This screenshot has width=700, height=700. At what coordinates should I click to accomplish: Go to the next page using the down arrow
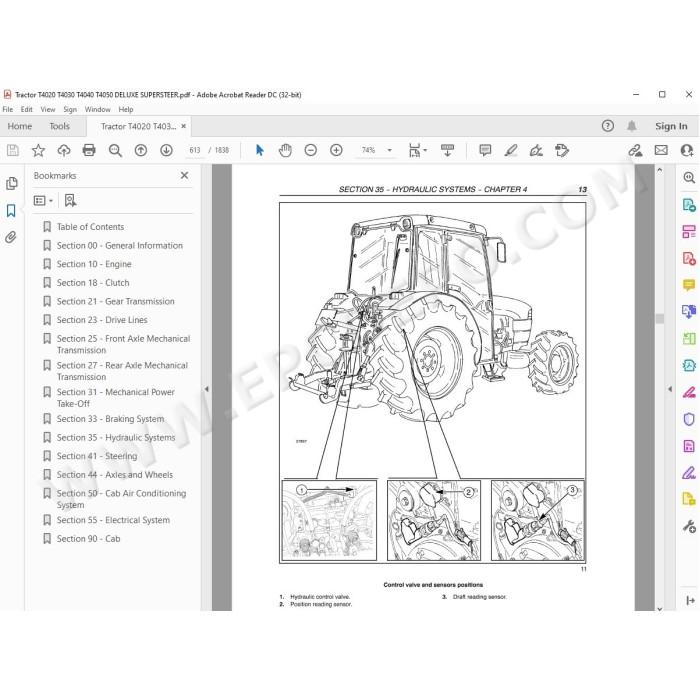[167, 150]
